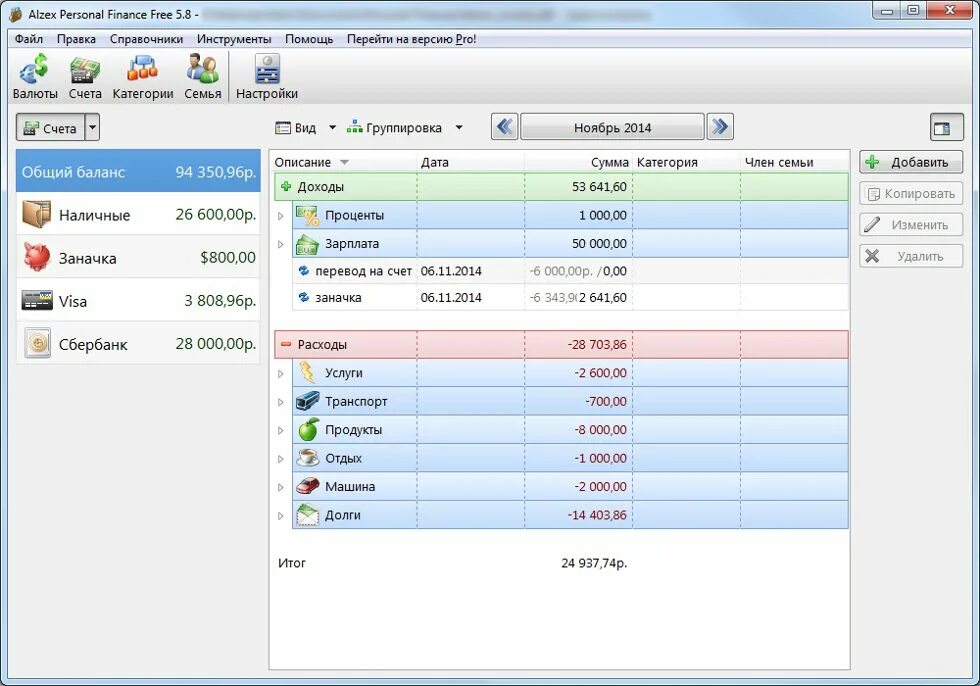Click the Продукты green apple icon
The height and width of the screenshot is (686, 980).
pyautogui.click(x=308, y=429)
